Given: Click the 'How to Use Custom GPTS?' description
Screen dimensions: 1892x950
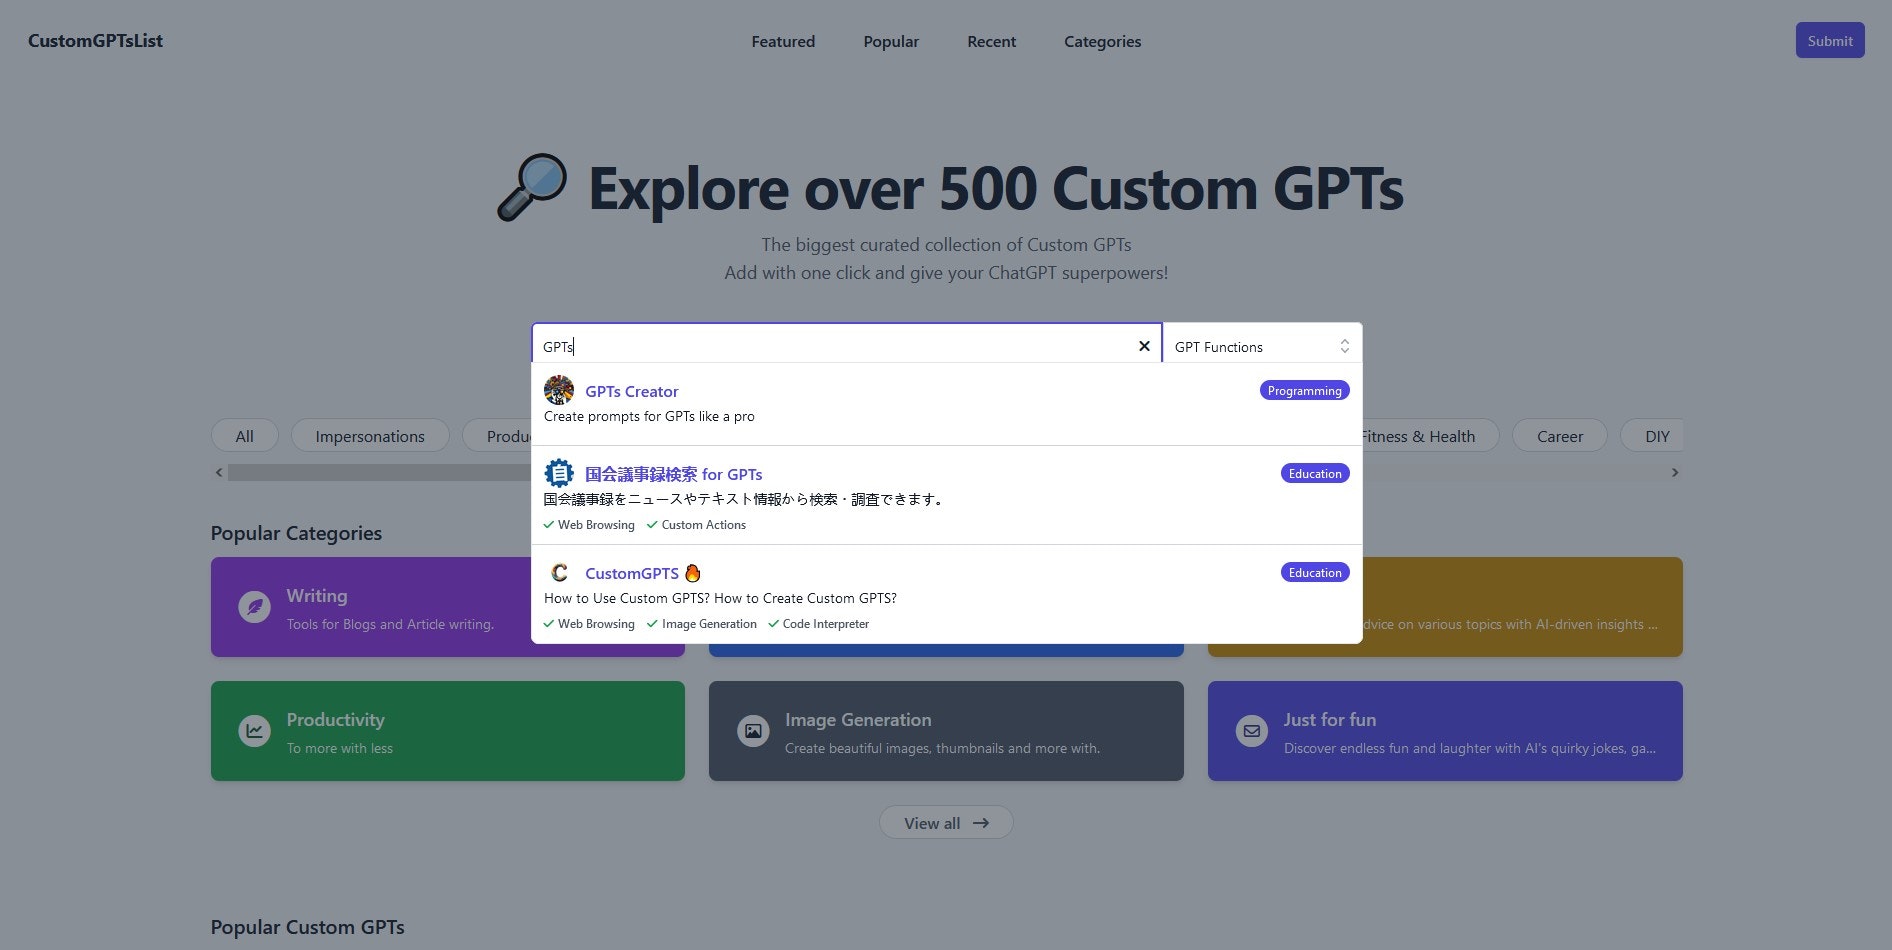Looking at the screenshot, I should (x=720, y=599).
